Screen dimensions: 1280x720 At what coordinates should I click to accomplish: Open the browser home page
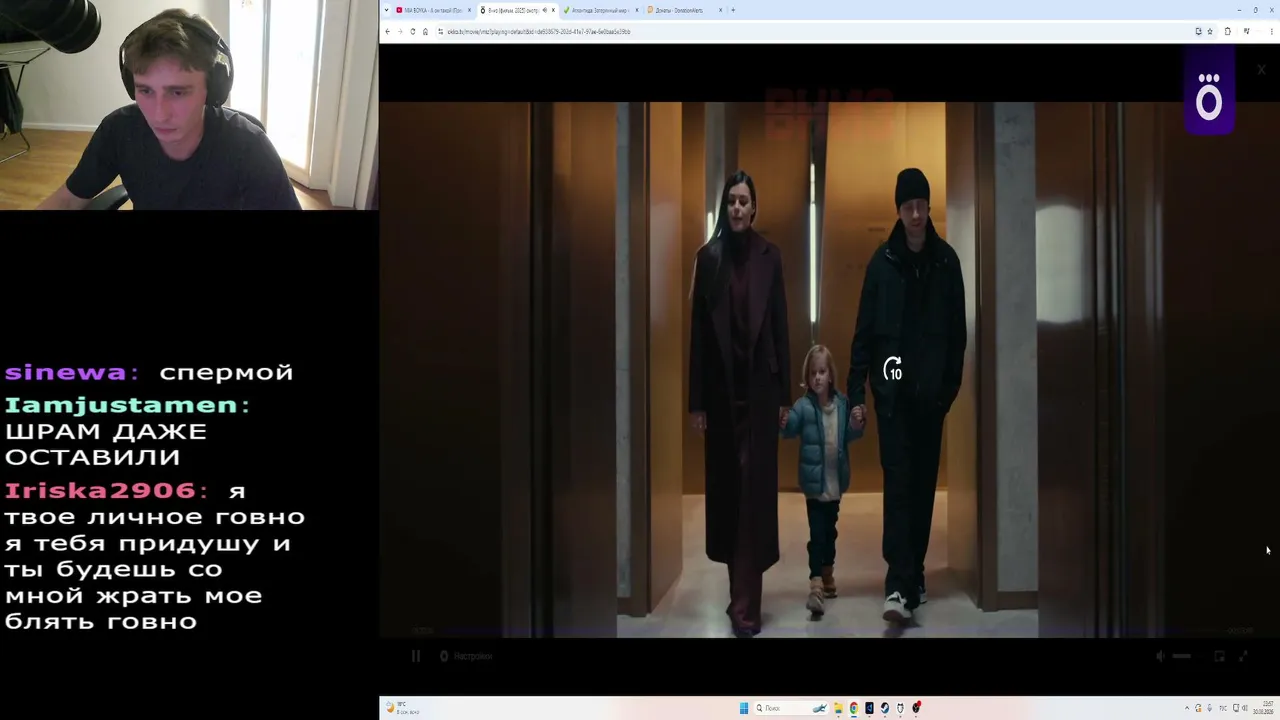click(425, 31)
